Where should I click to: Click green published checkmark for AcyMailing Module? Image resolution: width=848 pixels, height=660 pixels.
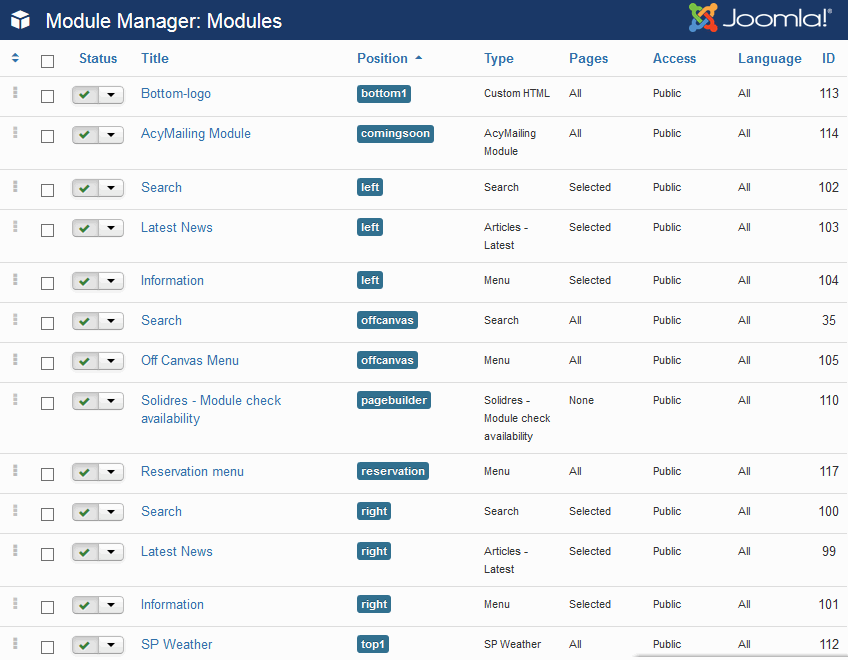coord(85,134)
